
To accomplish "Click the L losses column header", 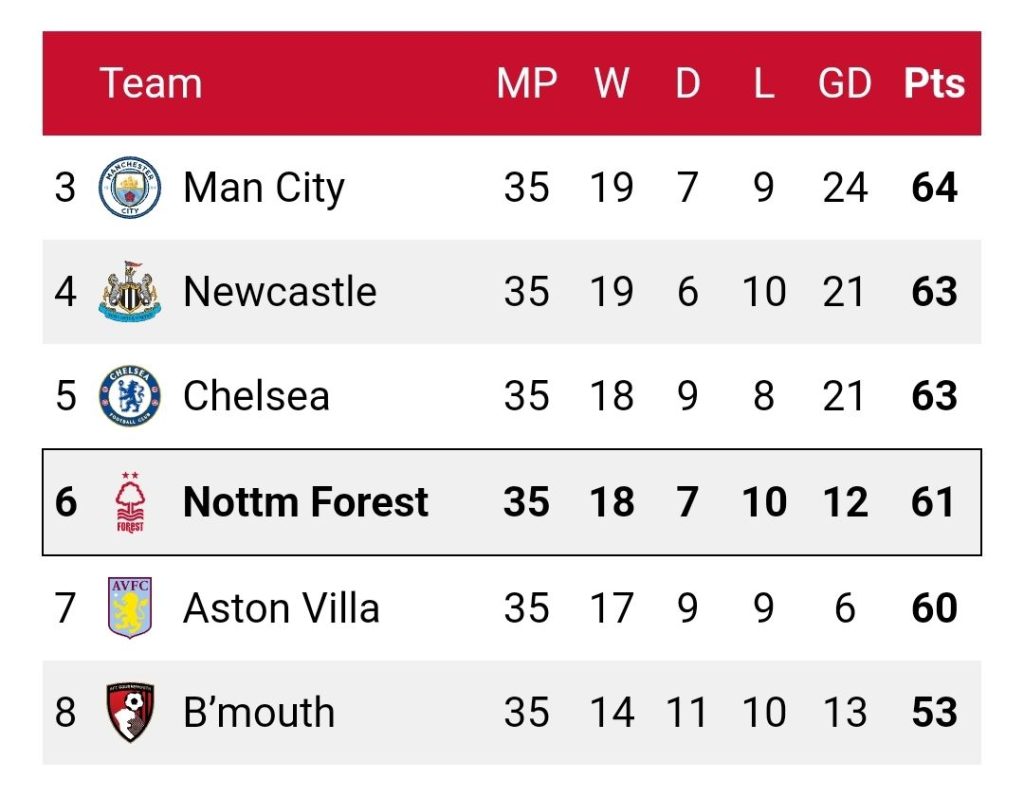I will pyautogui.click(x=764, y=84).
